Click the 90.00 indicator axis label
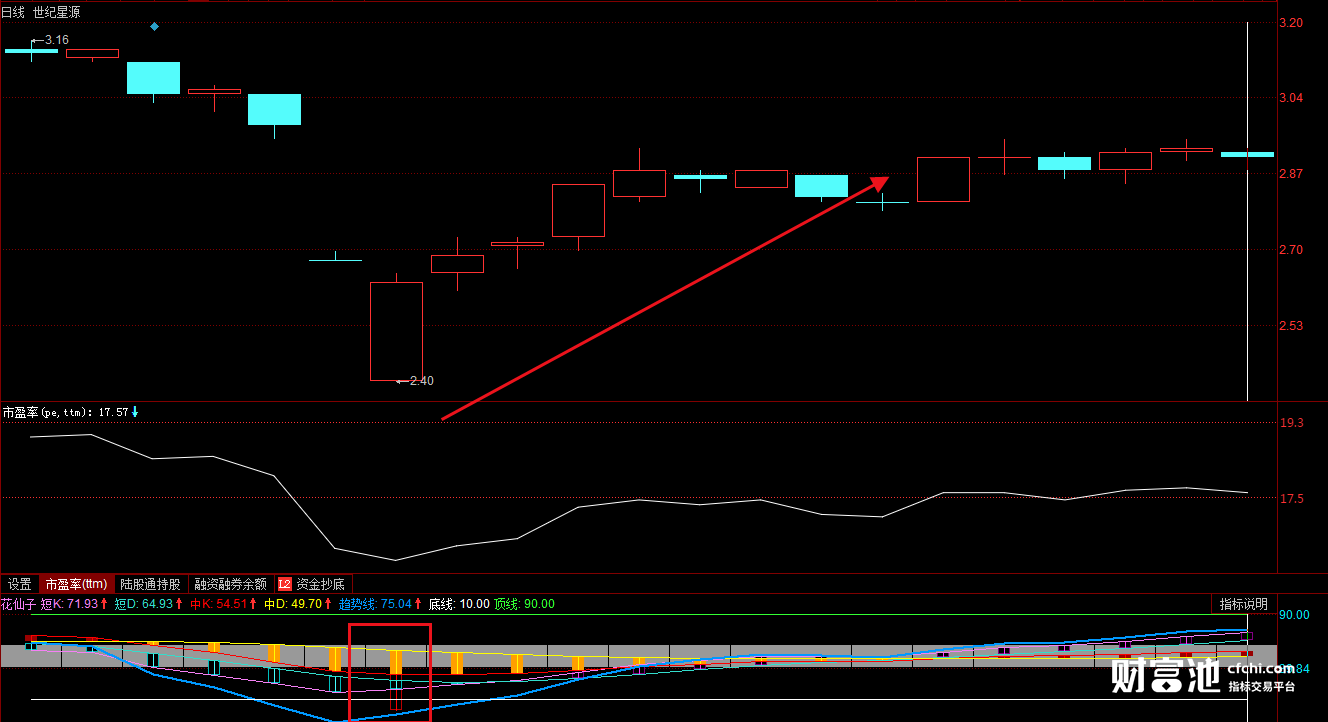The image size is (1328, 722). [x=1295, y=615]
